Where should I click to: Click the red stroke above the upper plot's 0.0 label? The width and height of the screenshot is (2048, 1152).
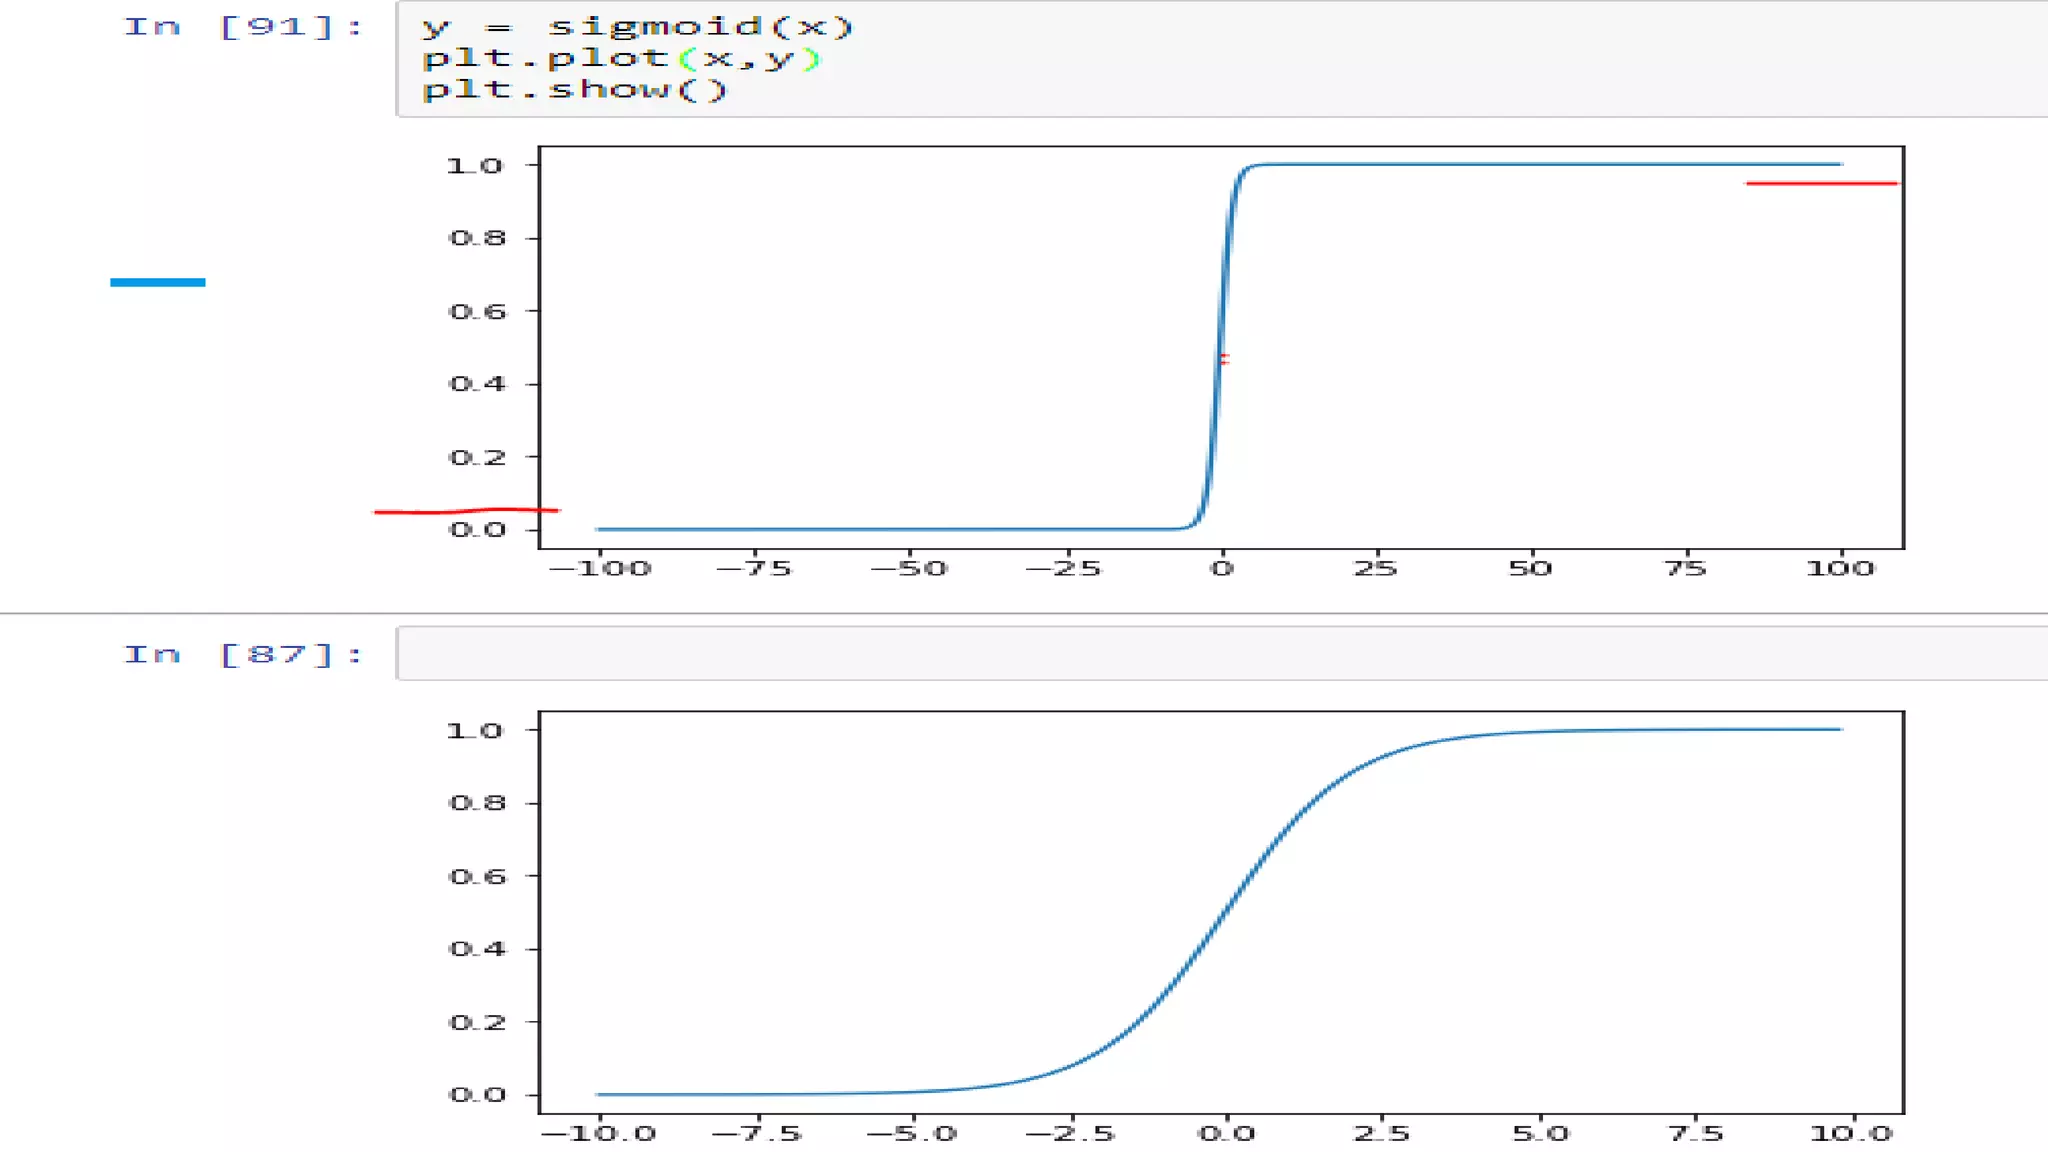pyautogui.click(x=466, y=511)
